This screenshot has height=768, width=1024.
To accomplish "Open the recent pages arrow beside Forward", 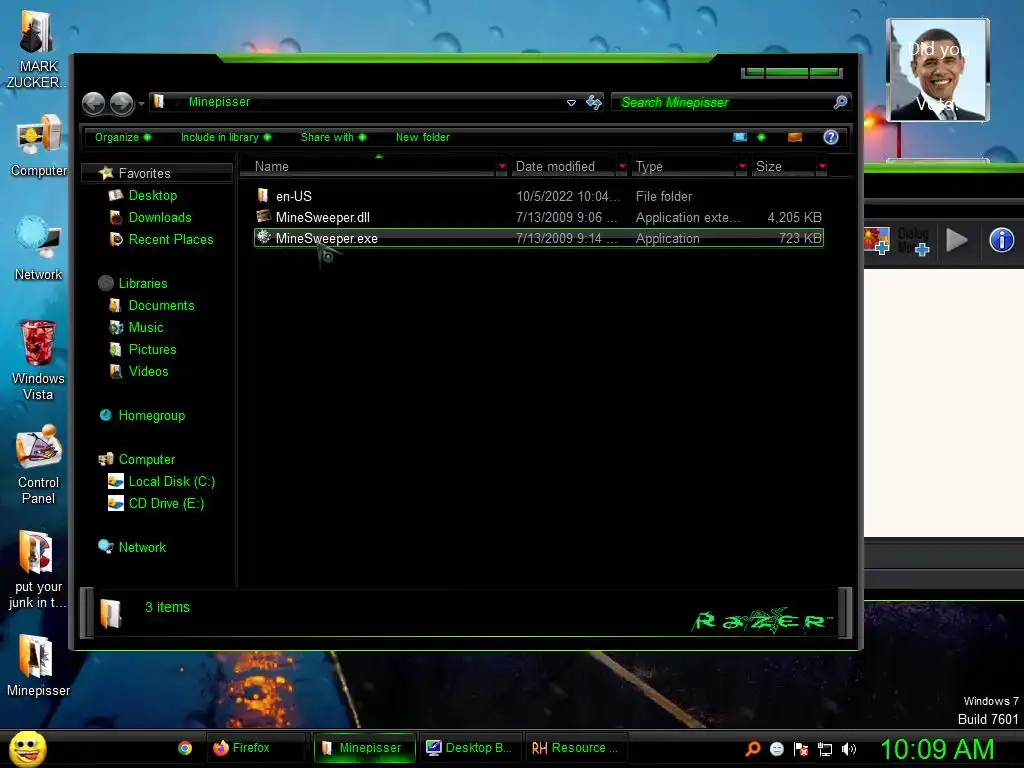I will tap(141, 104).
